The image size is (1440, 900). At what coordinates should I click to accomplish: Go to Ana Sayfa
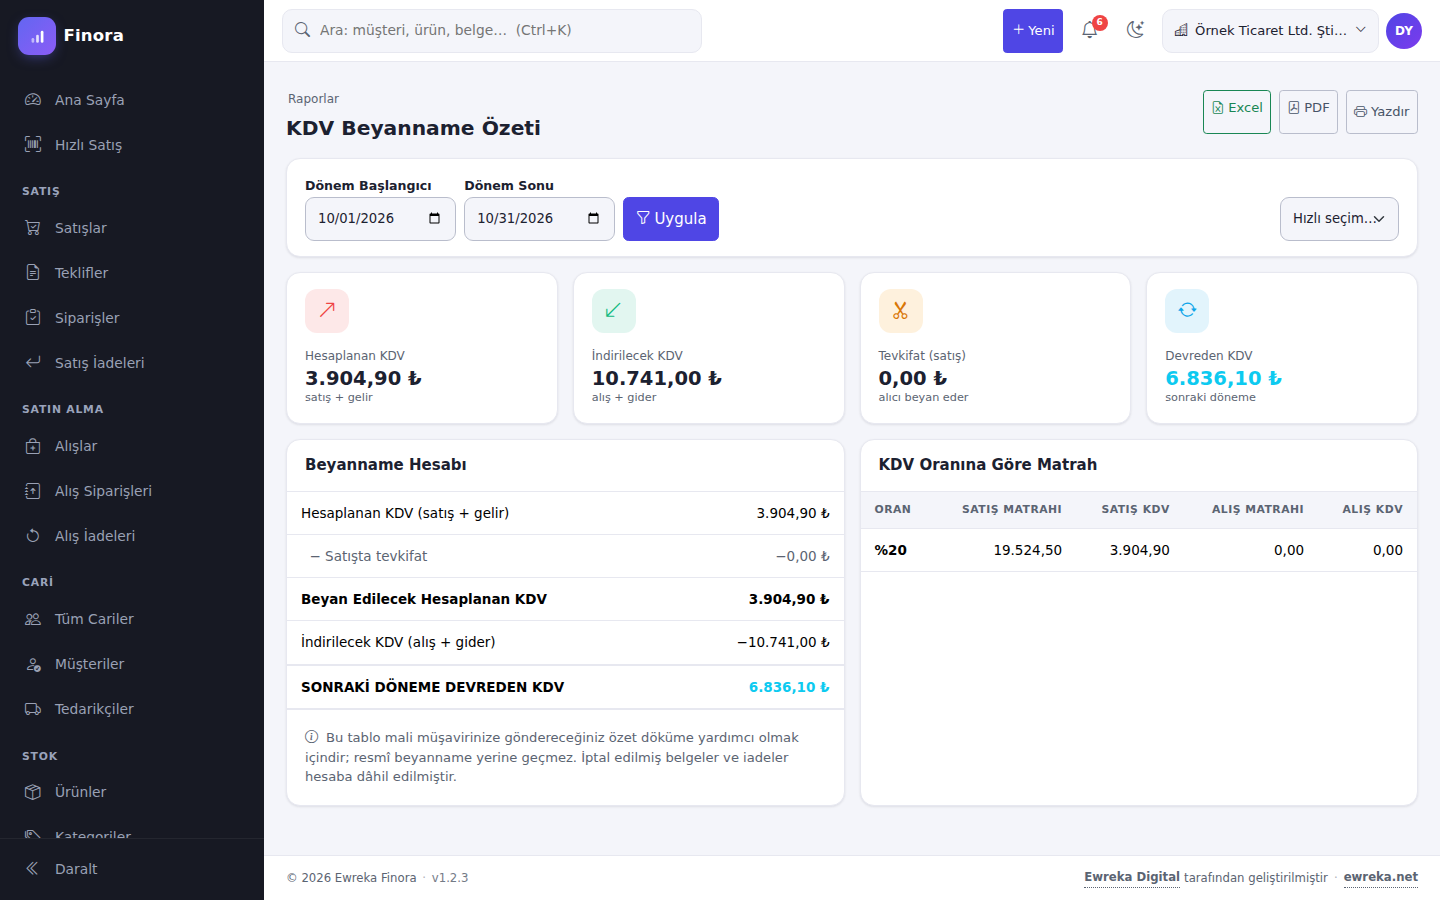tap(132, 100)
